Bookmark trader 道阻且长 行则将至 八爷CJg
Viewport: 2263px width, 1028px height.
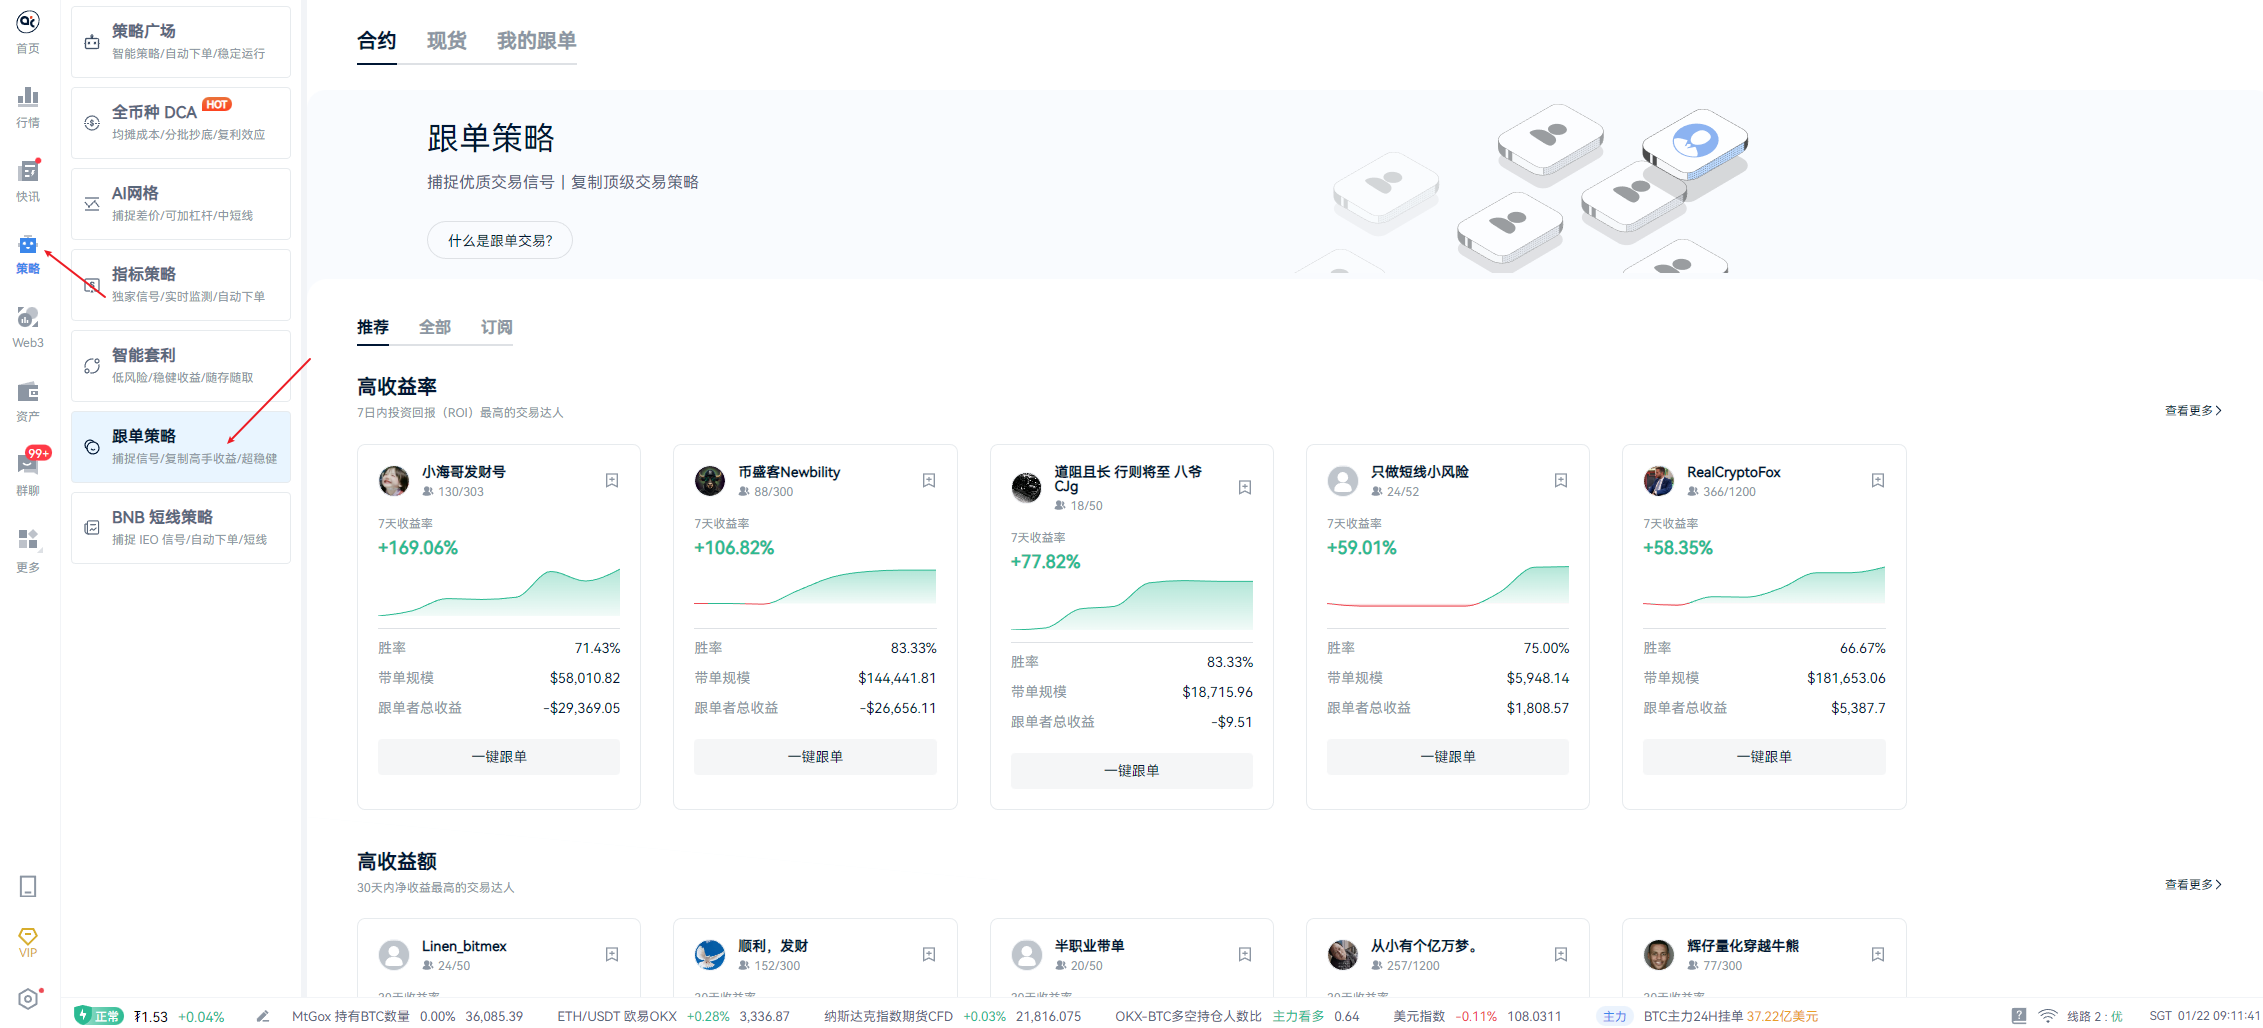pyautogui.click(x=1245, y=488)
